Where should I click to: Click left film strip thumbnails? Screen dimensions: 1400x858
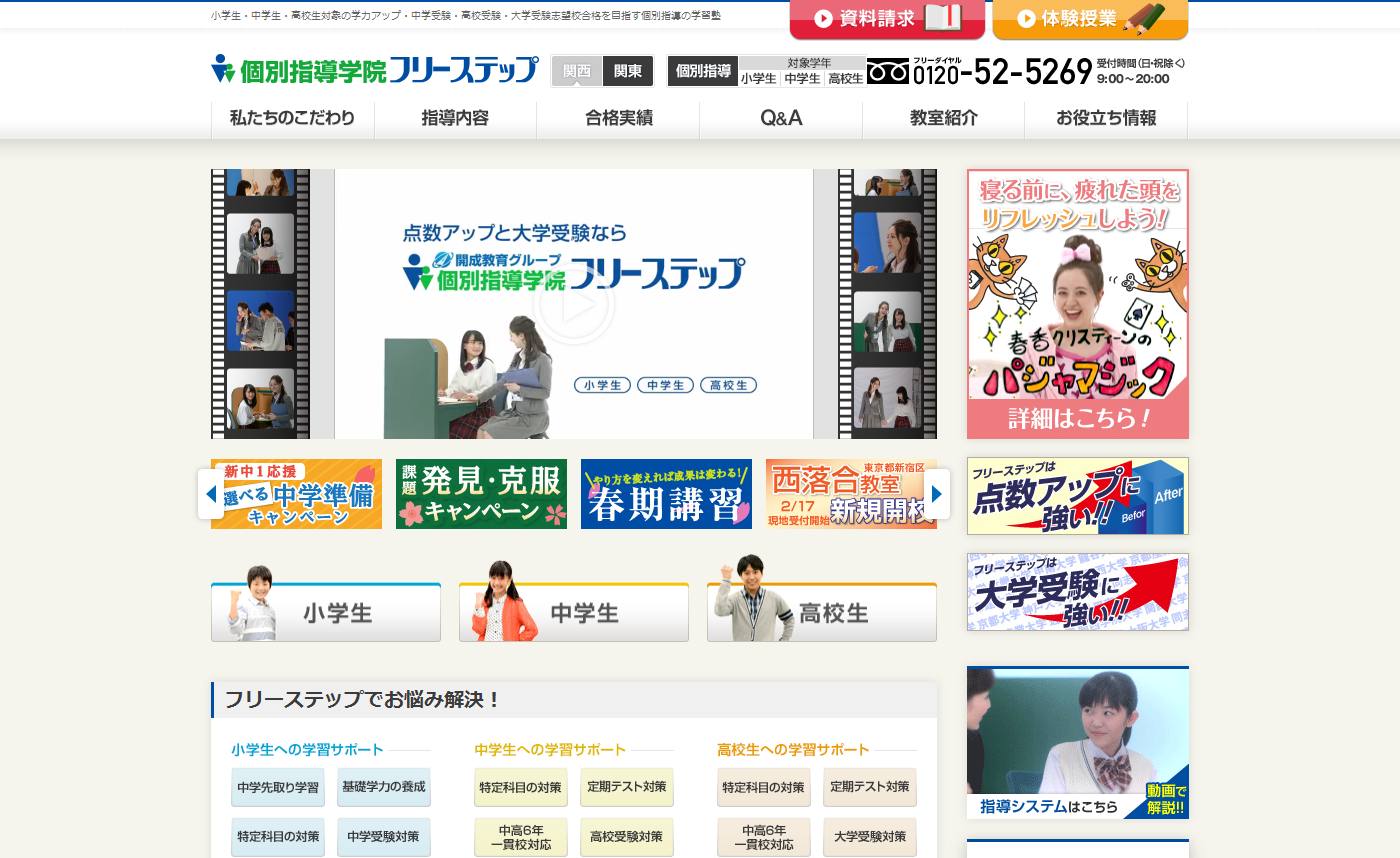coord(260,304)
